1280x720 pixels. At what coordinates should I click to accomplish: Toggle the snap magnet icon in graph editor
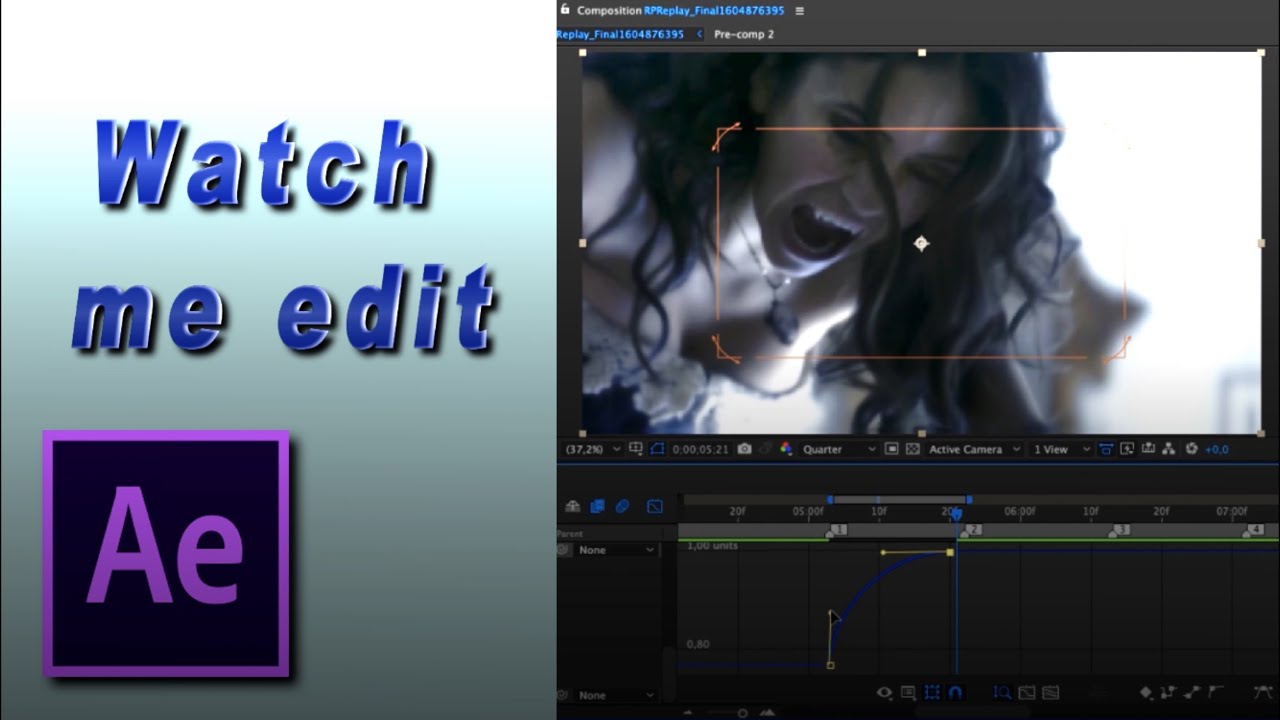click(955, 692)
